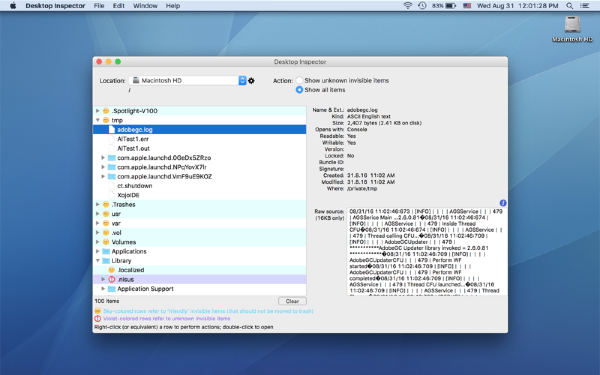The image size is (600, 375).
Task: Select Show all items option
Action: [299, 90]
